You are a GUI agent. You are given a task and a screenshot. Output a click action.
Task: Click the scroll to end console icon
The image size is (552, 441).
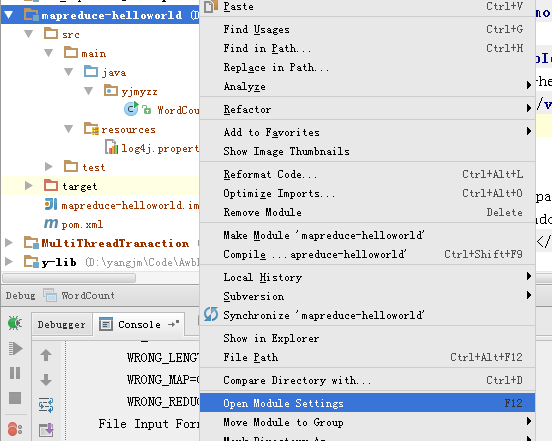46,430
